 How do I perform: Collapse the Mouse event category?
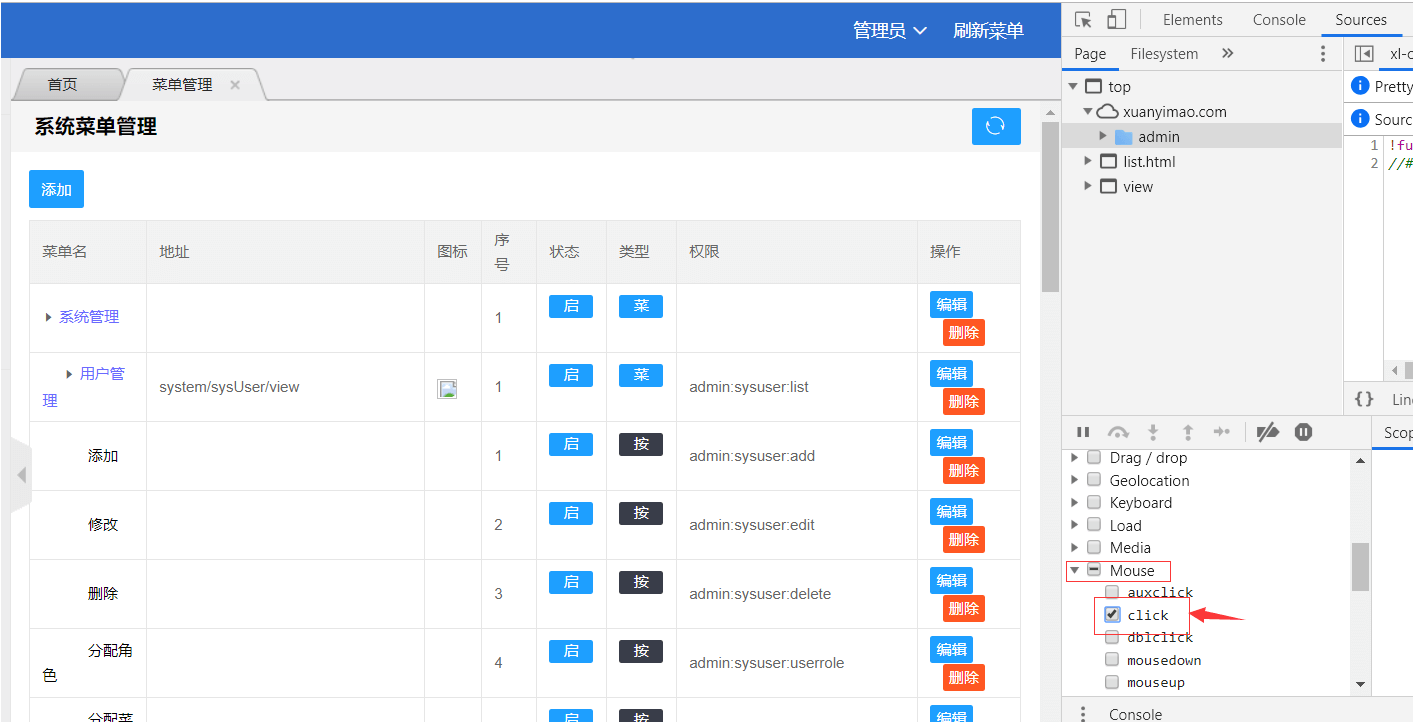point(1075,571)
